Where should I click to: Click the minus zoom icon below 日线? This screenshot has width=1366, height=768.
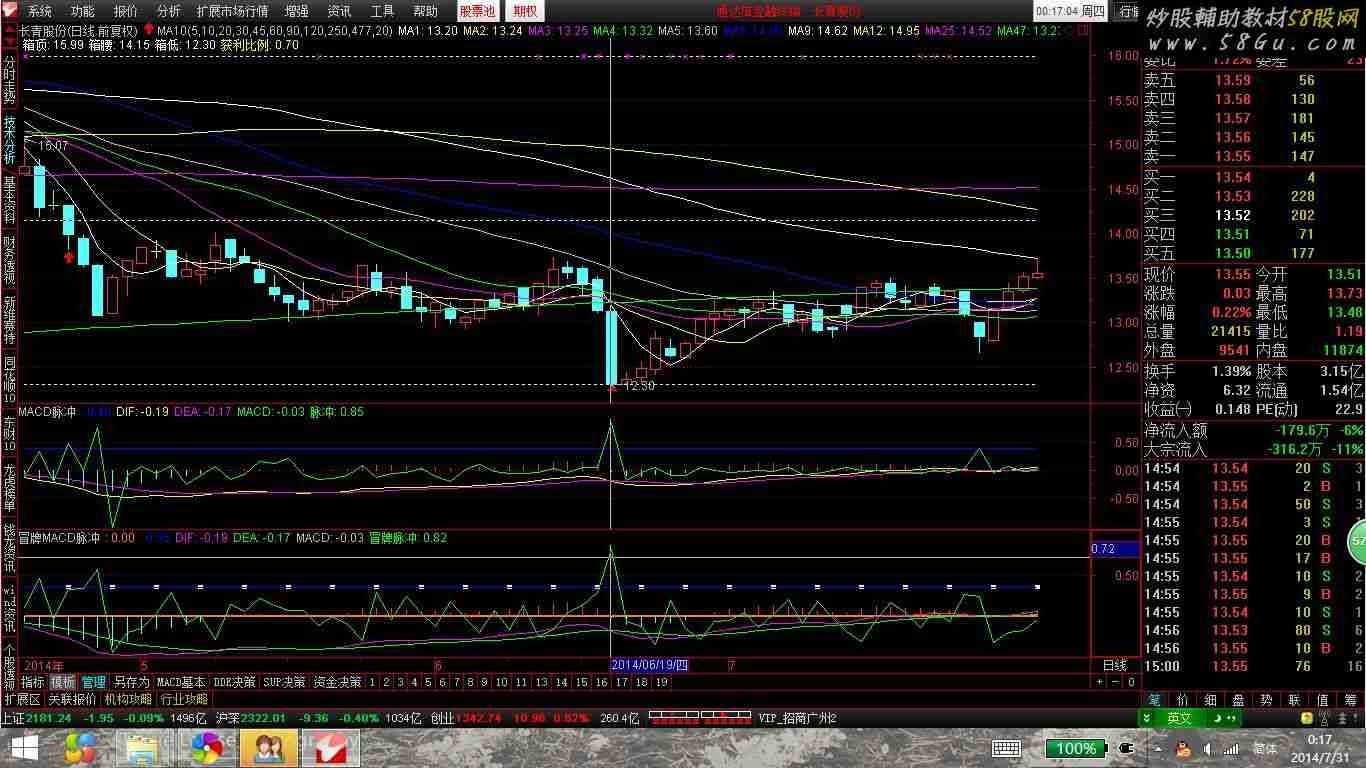[1116, 682]
